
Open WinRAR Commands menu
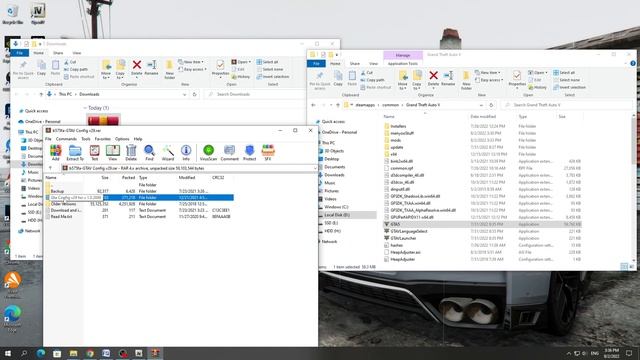[x=66, y=139]
